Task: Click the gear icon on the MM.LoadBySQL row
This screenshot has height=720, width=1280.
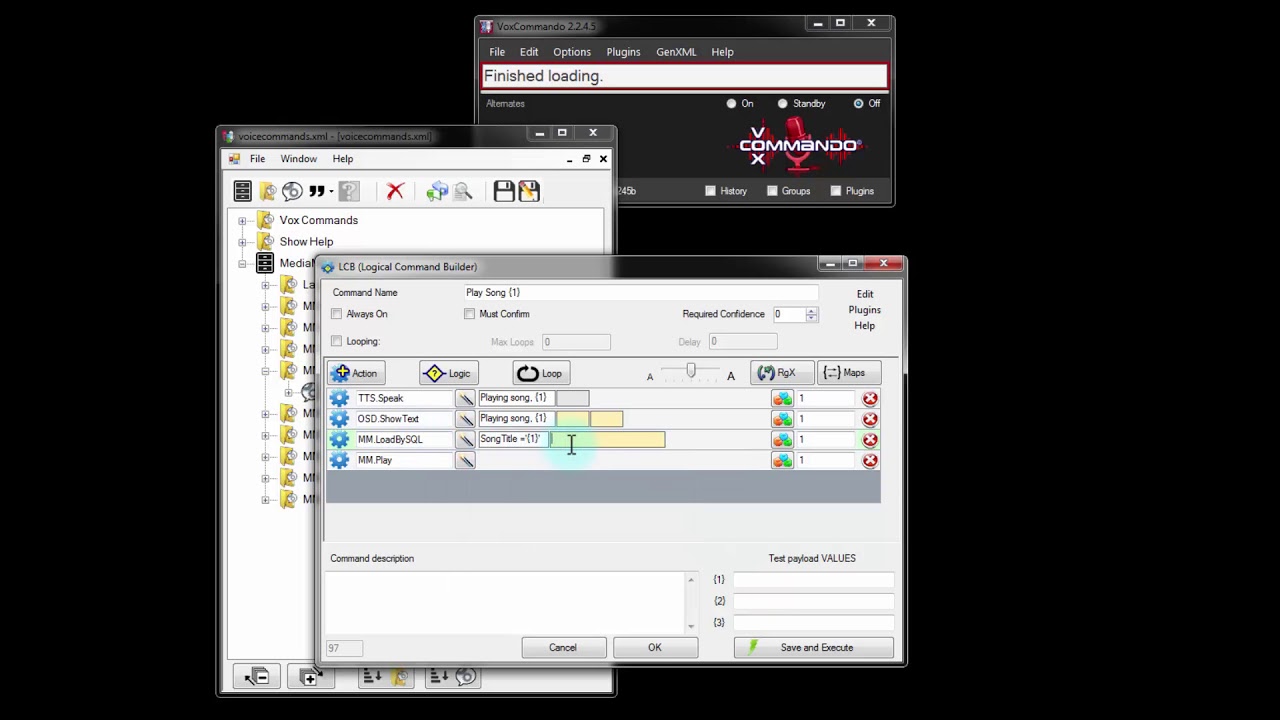Action: (x=339, y=439)
